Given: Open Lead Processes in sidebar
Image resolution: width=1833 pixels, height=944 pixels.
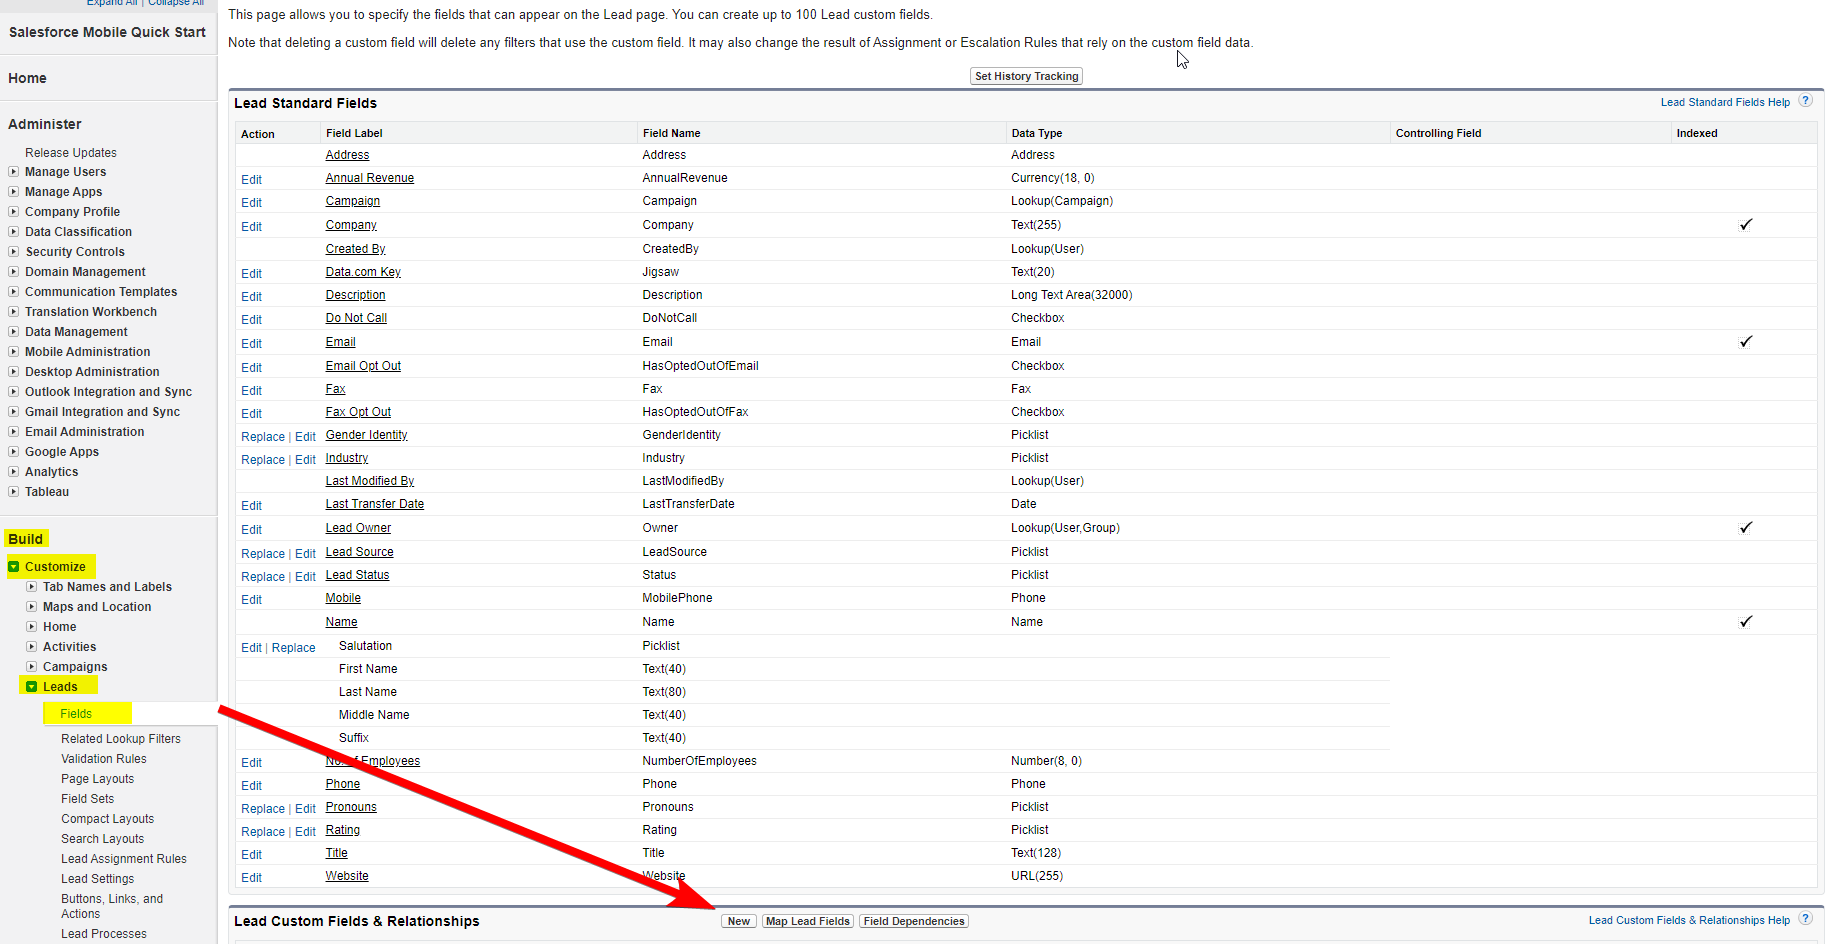Looking at the screenshot, I should point(104,934).
